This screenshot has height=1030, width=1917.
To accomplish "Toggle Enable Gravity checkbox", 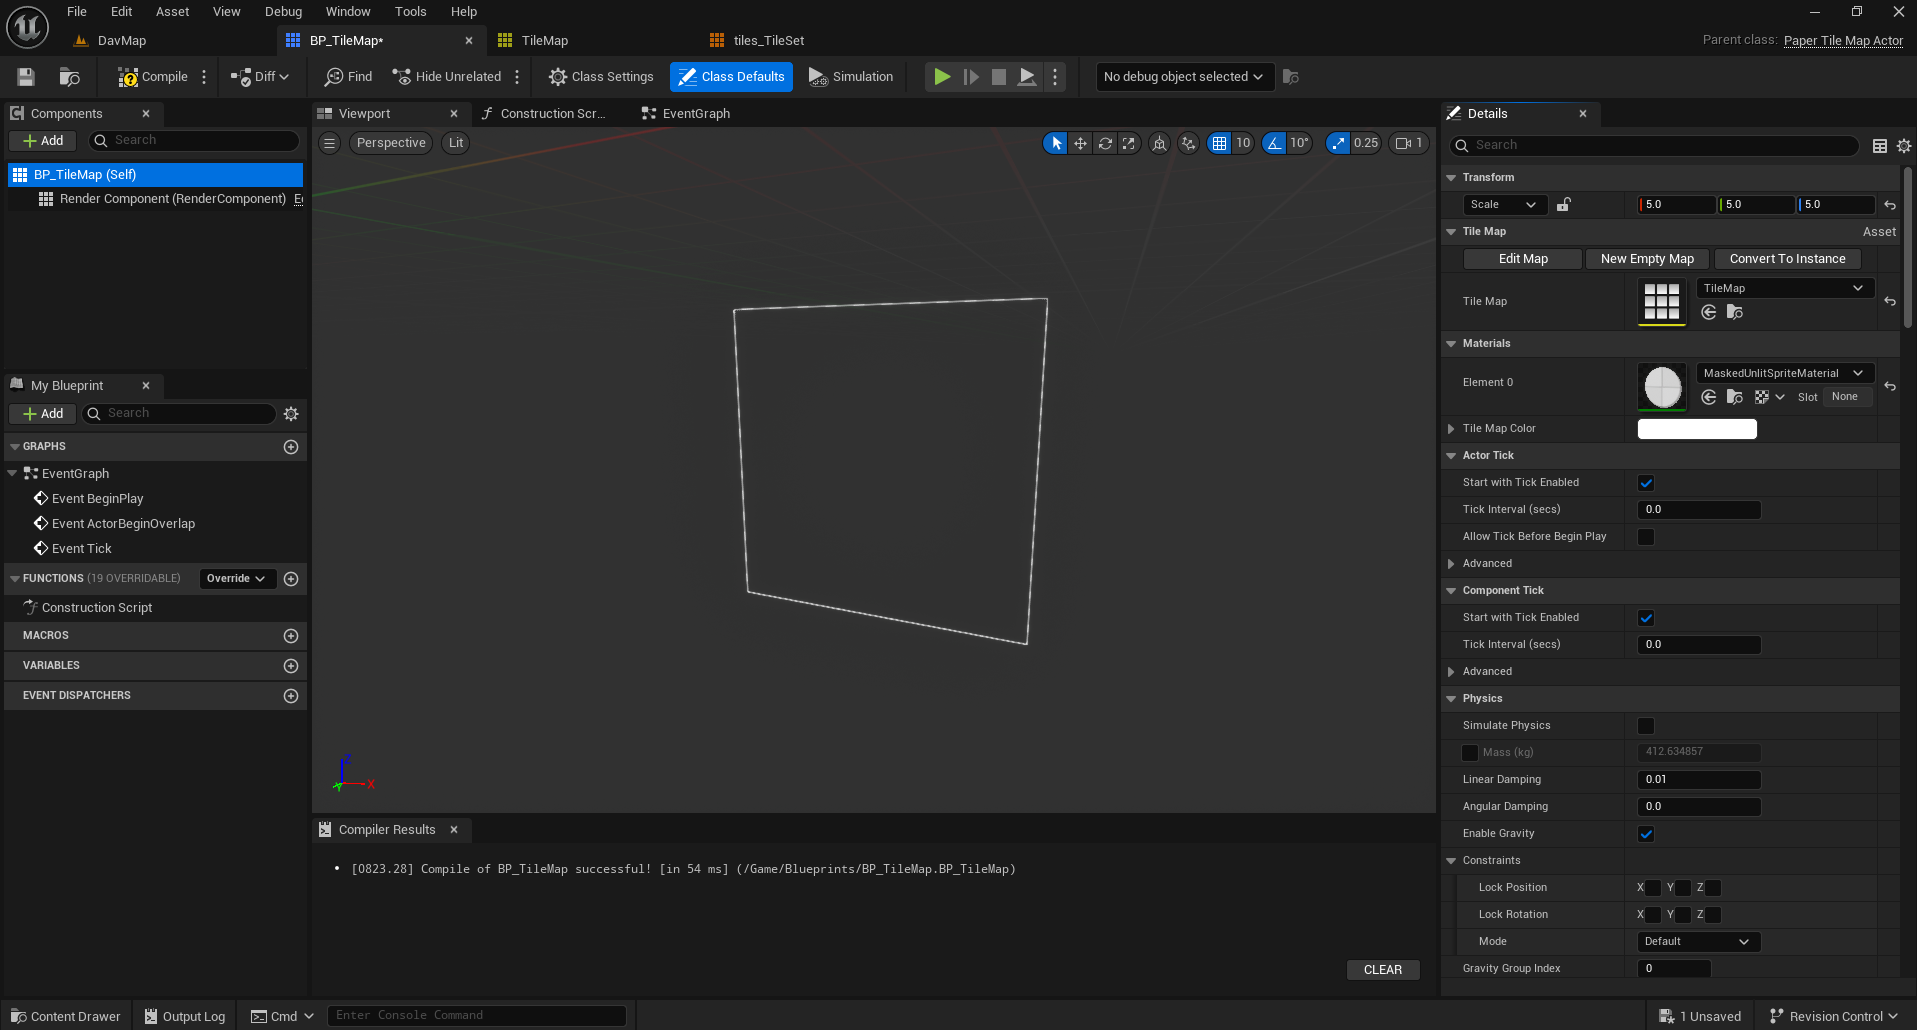I will 1646,834.
